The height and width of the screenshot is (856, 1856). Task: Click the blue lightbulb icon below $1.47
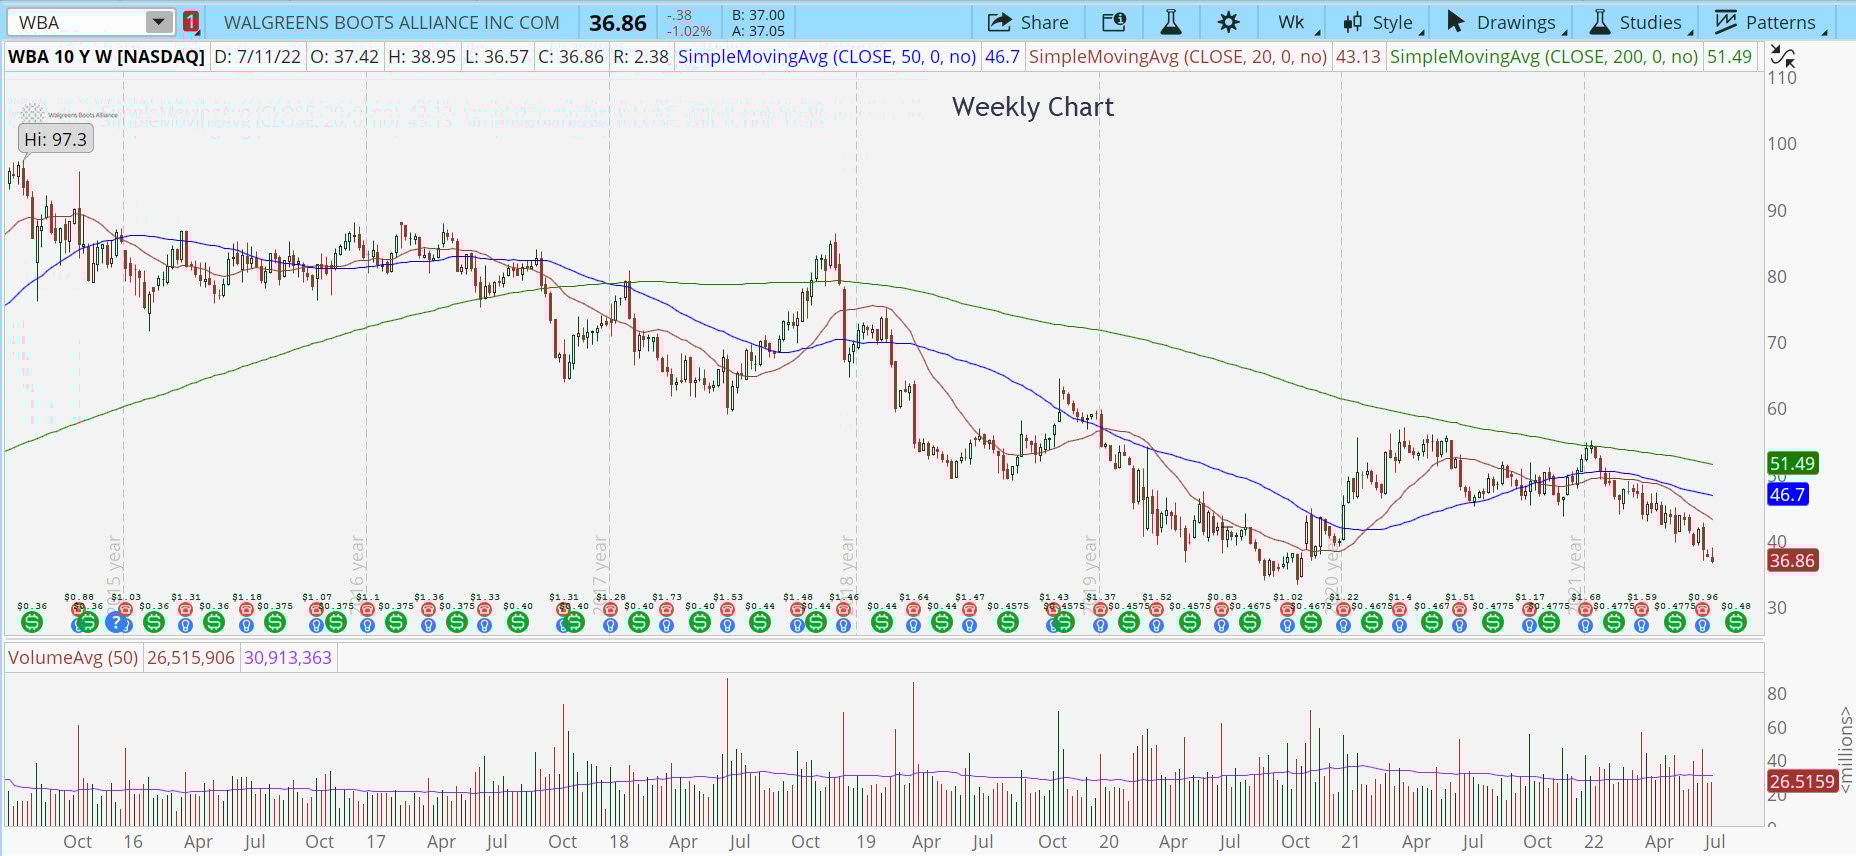coord(969,625)
